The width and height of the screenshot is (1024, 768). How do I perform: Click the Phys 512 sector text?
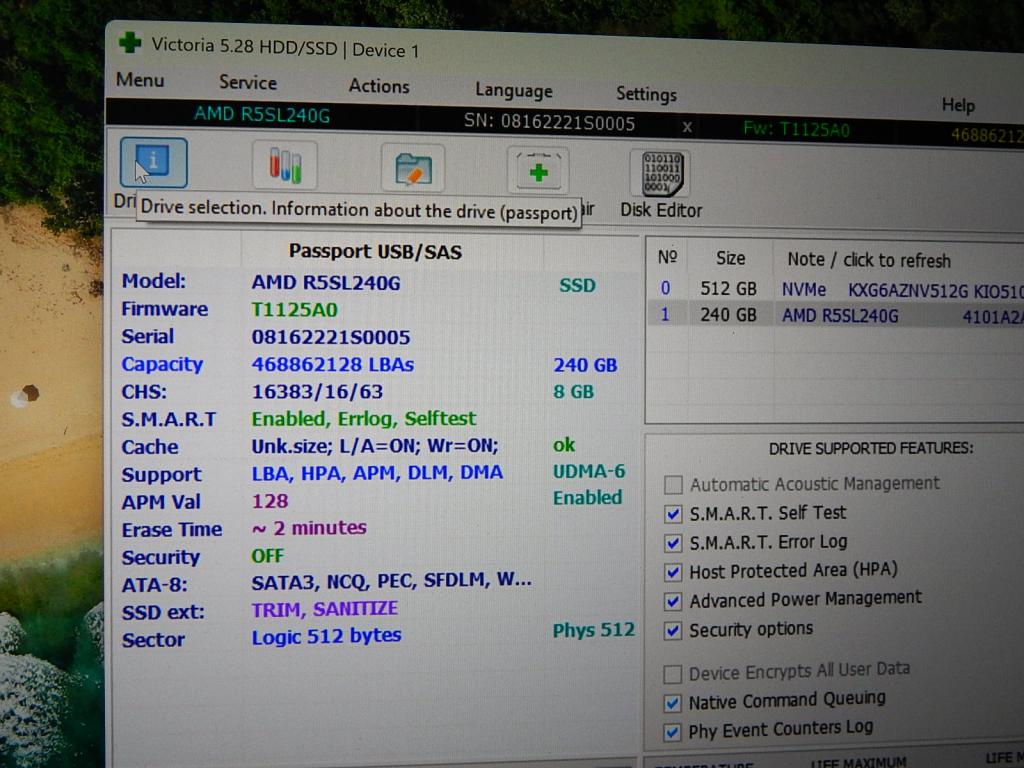point(594,630)
